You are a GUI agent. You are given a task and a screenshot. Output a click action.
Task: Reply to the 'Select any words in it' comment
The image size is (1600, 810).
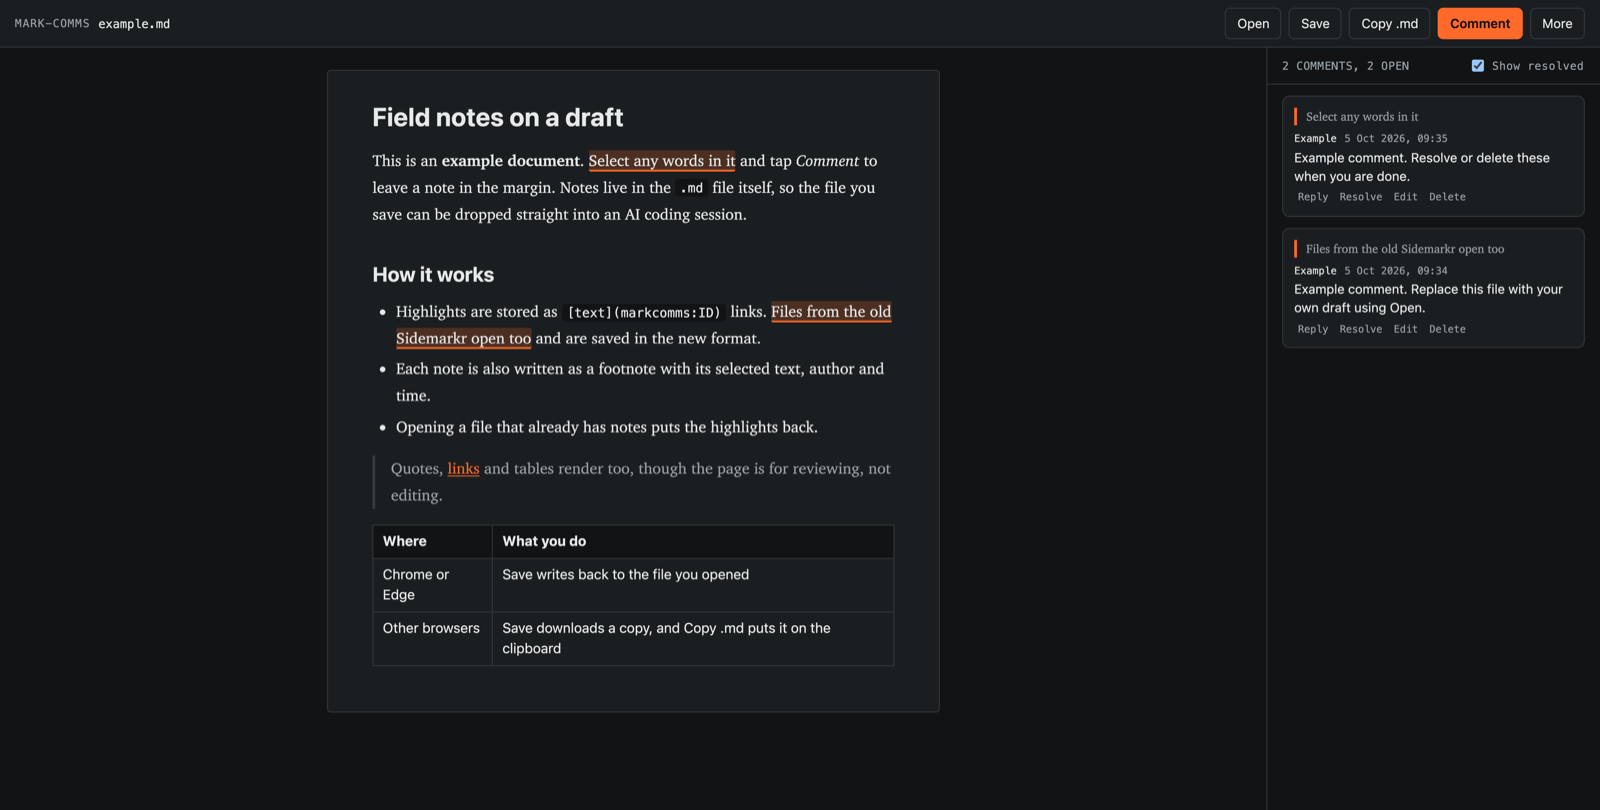point(1313,197)
